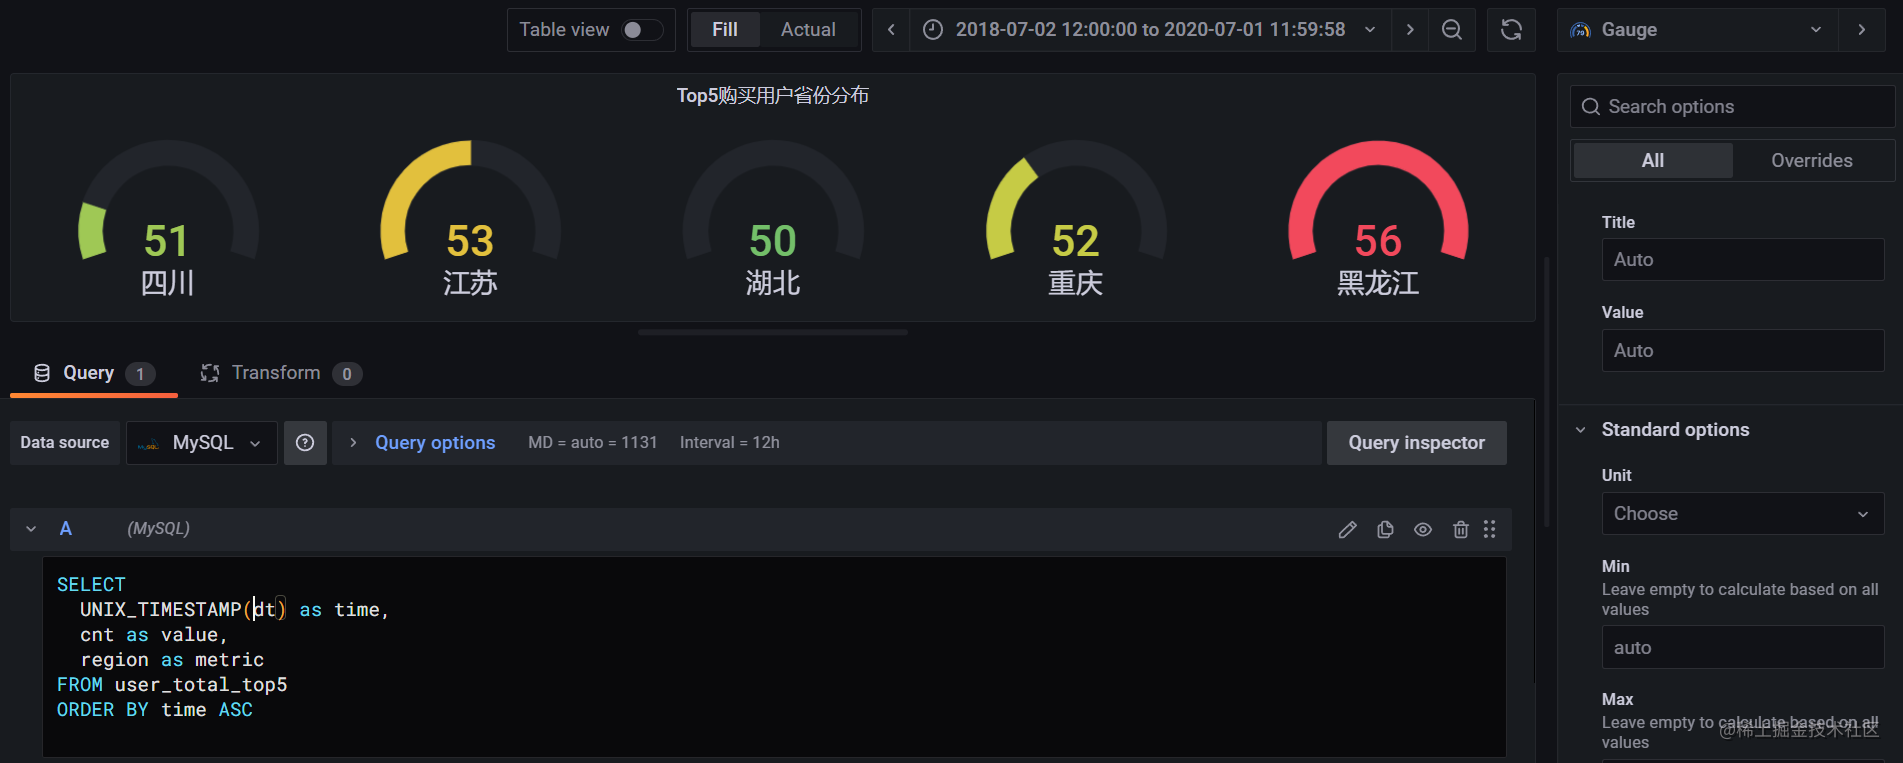Click the 黑龙江 gauge showing 56
Image resolution: width=1903 pixels, height=763 pixels.
[1378, 219]
